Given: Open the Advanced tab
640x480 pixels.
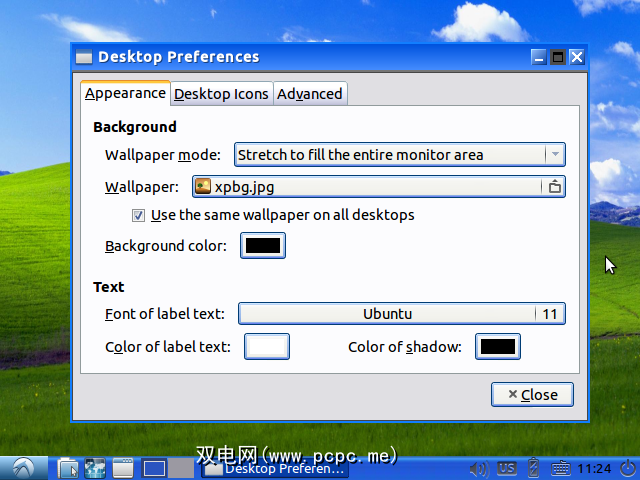Looking at the screenshot, I should coord(310,94).
